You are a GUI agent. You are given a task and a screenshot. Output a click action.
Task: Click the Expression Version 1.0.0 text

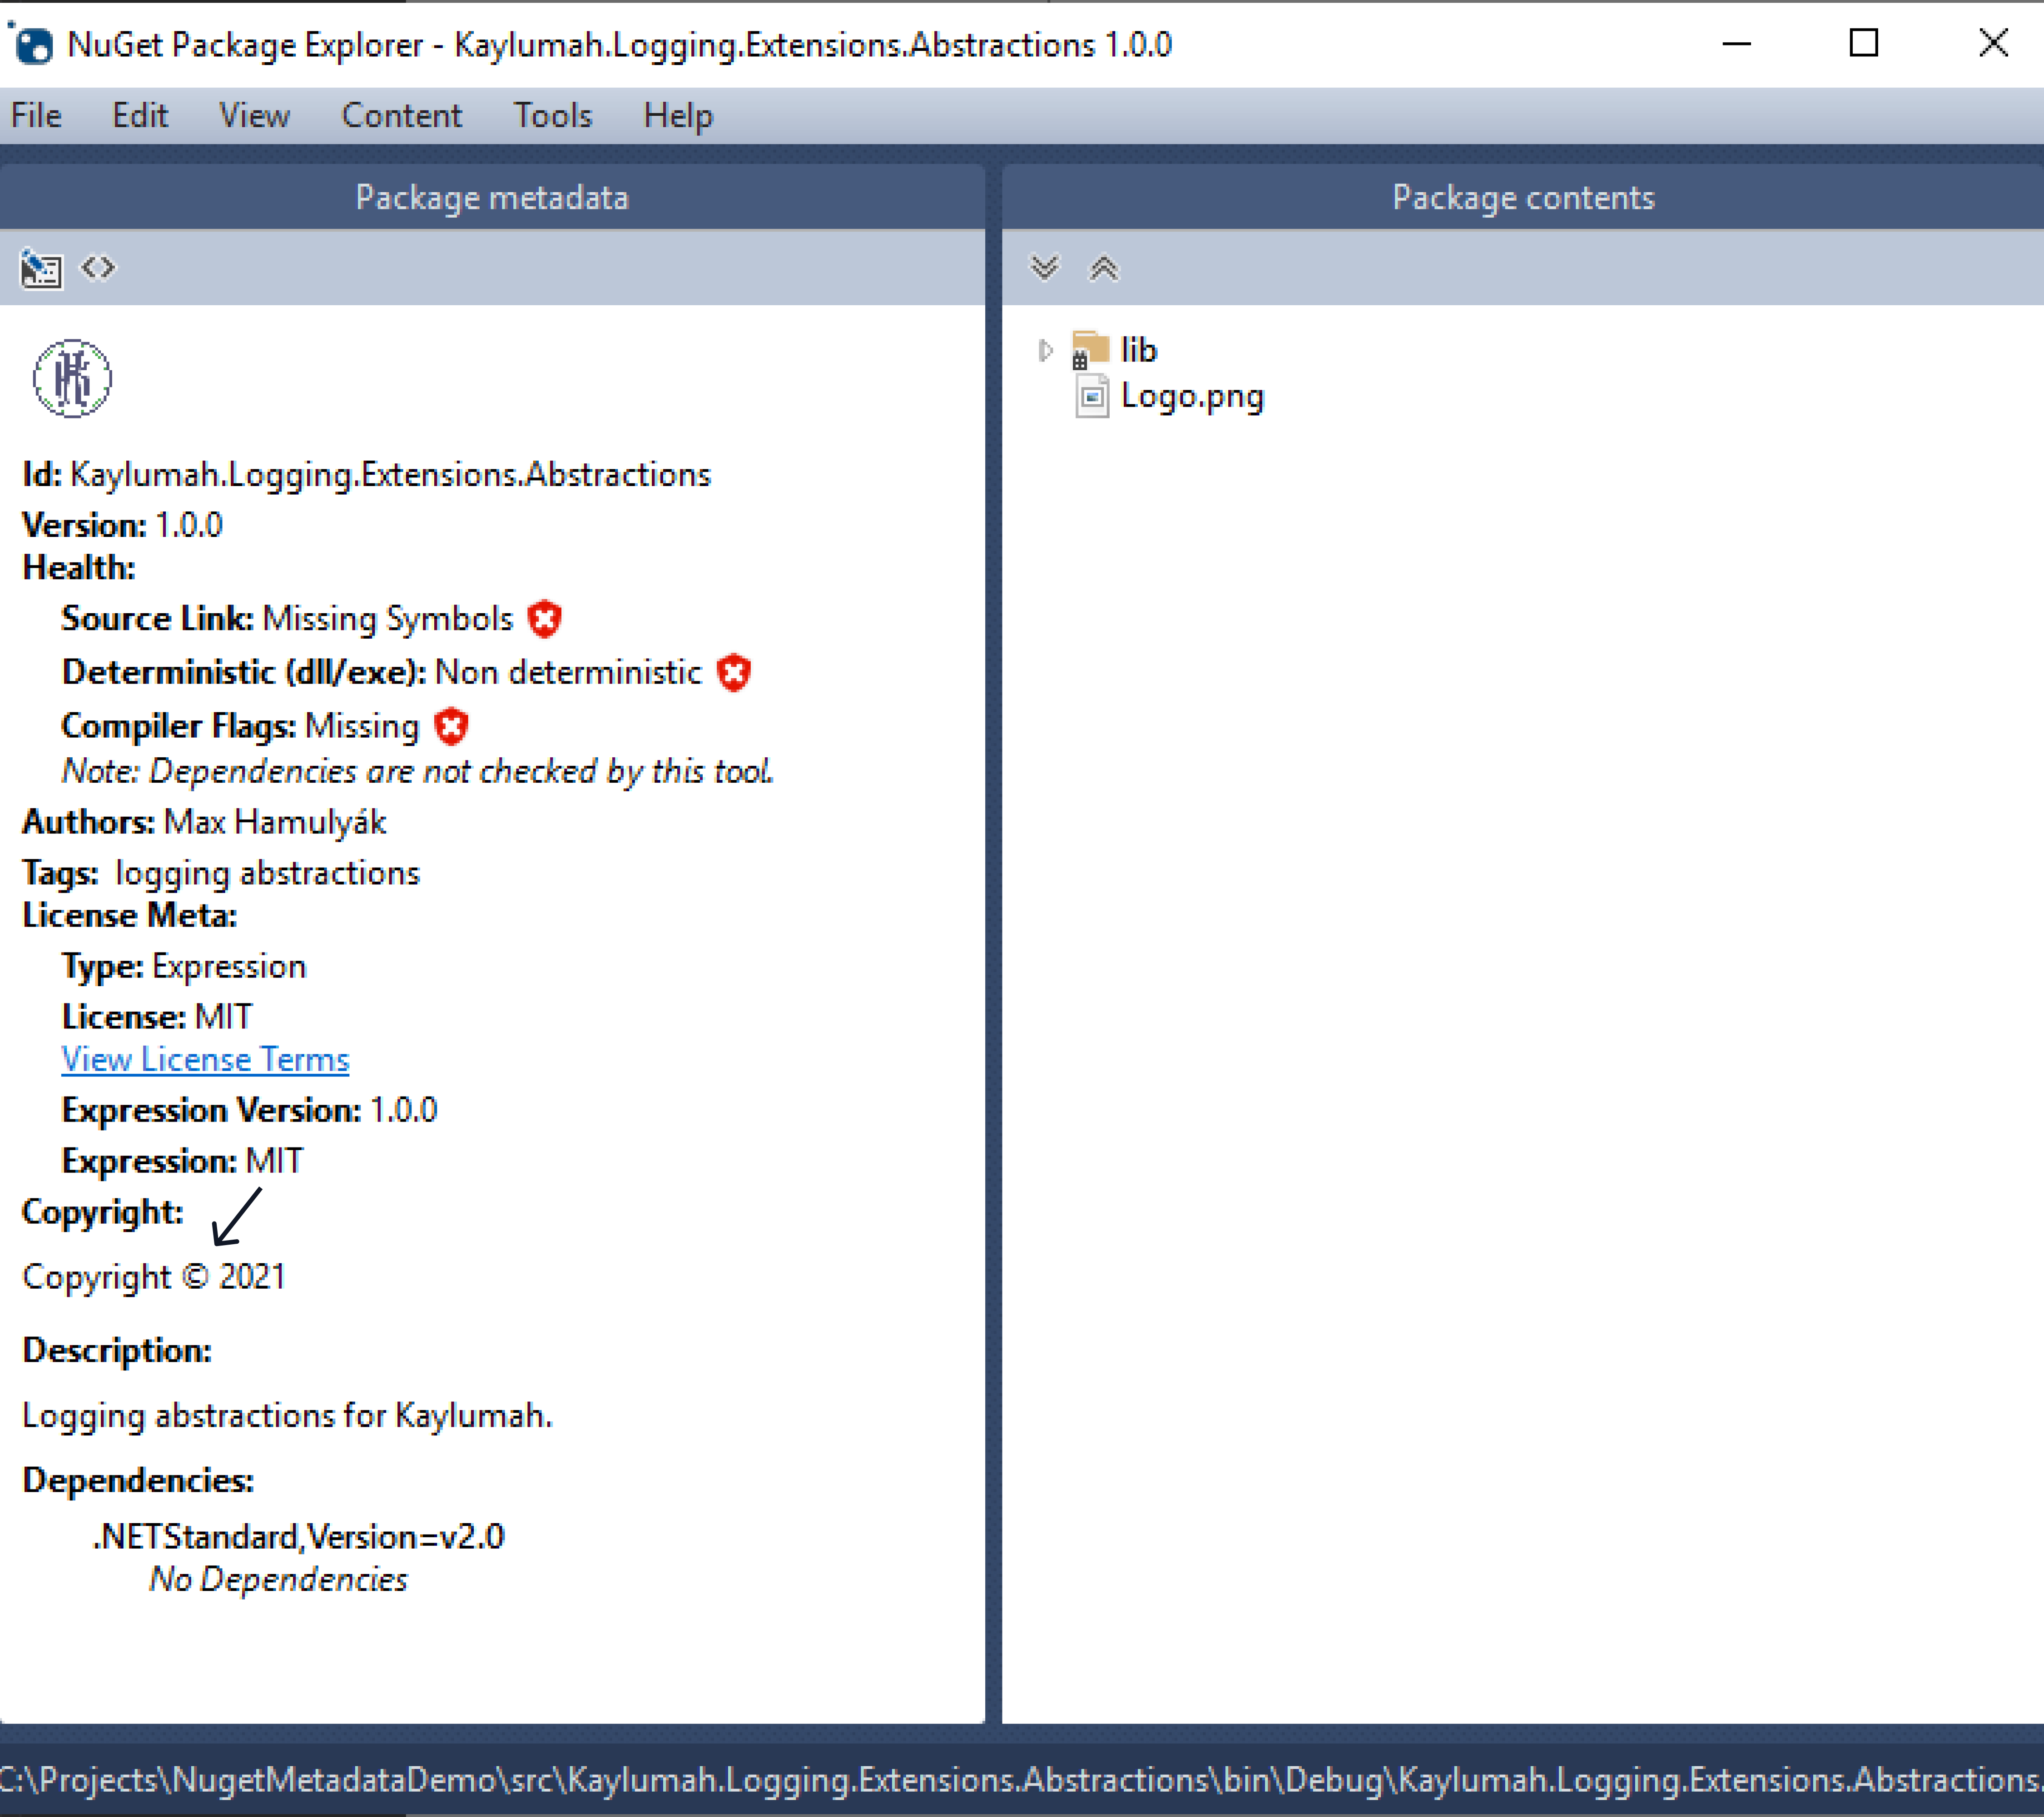point(250,1111)
